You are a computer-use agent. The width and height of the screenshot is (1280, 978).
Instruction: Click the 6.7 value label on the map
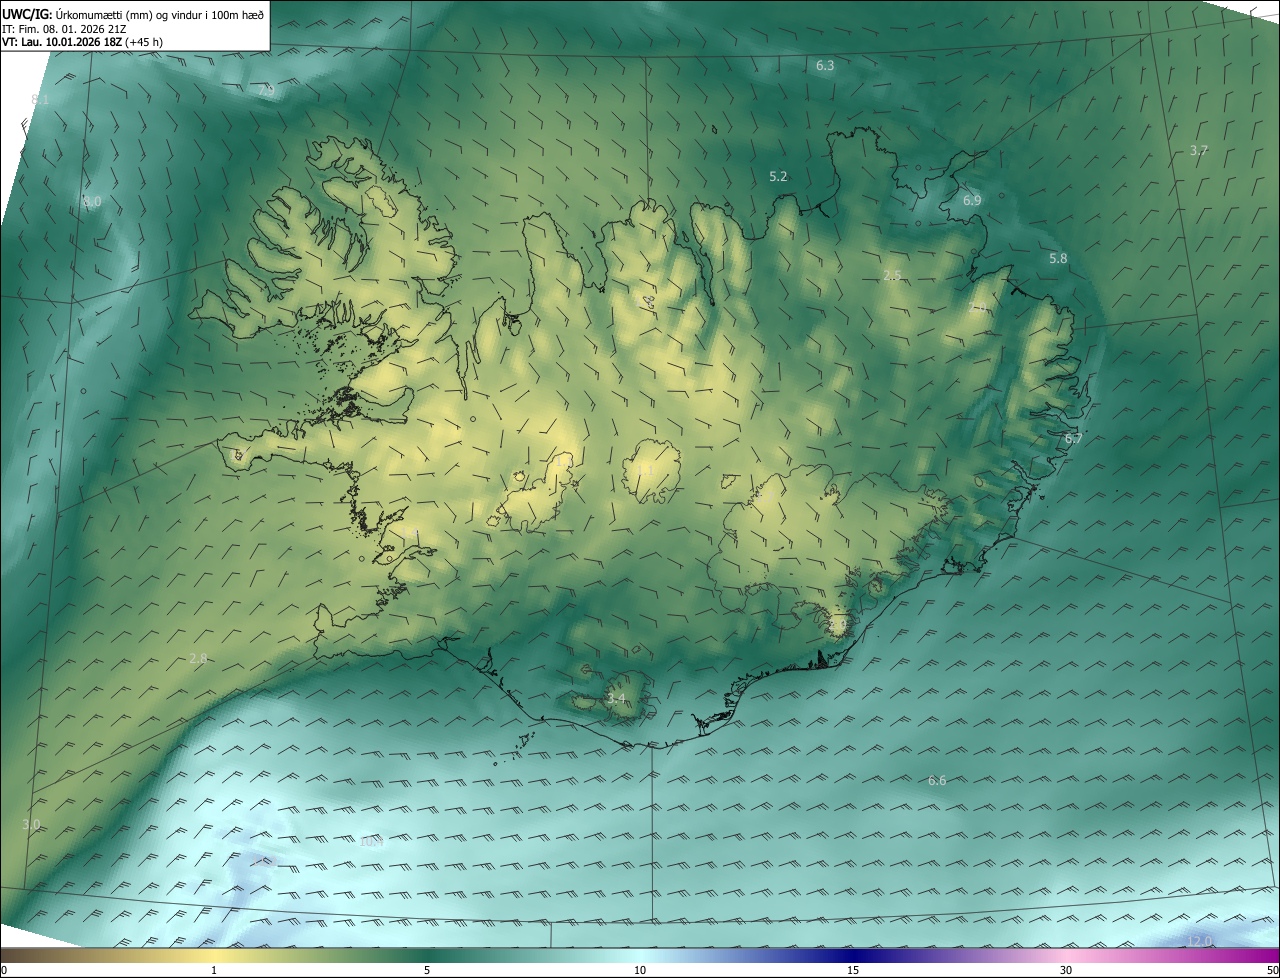pos(1074,438)
